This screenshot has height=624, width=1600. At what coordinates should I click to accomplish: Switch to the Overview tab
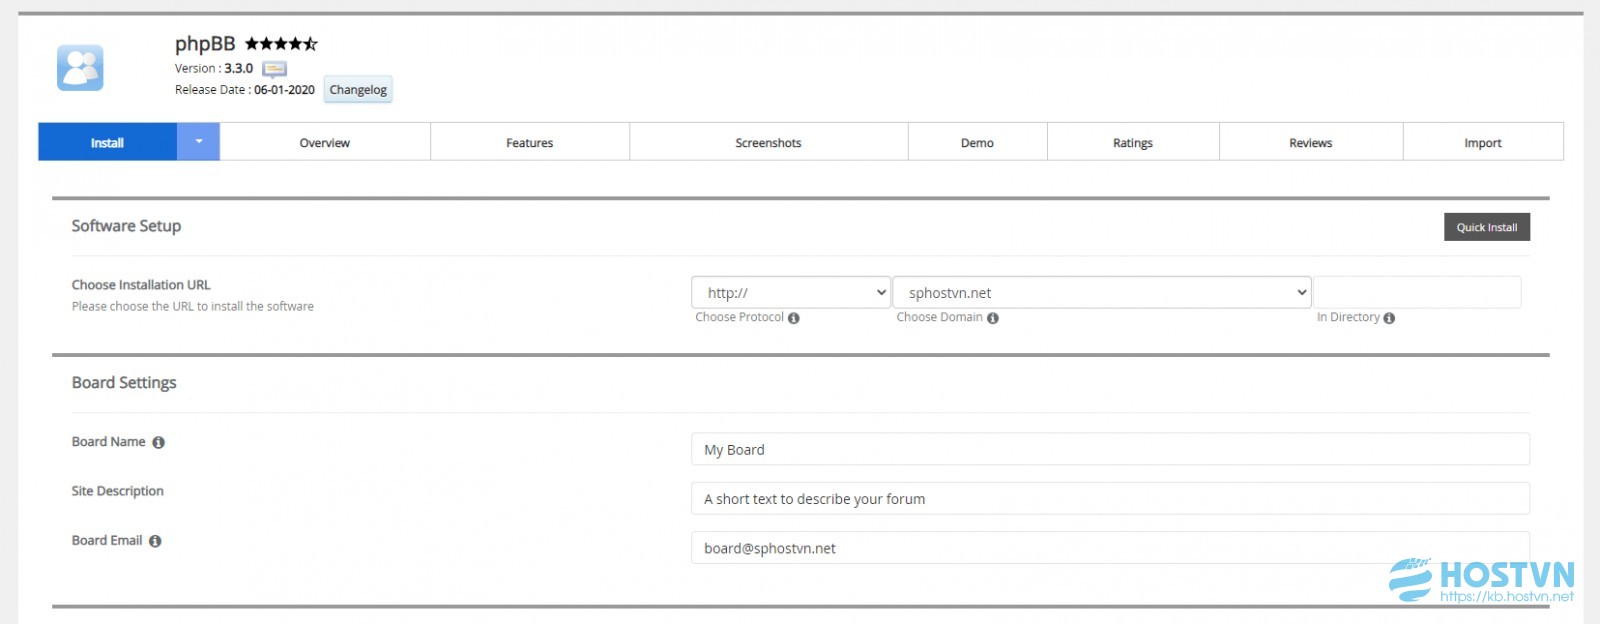tap(325, 142)
